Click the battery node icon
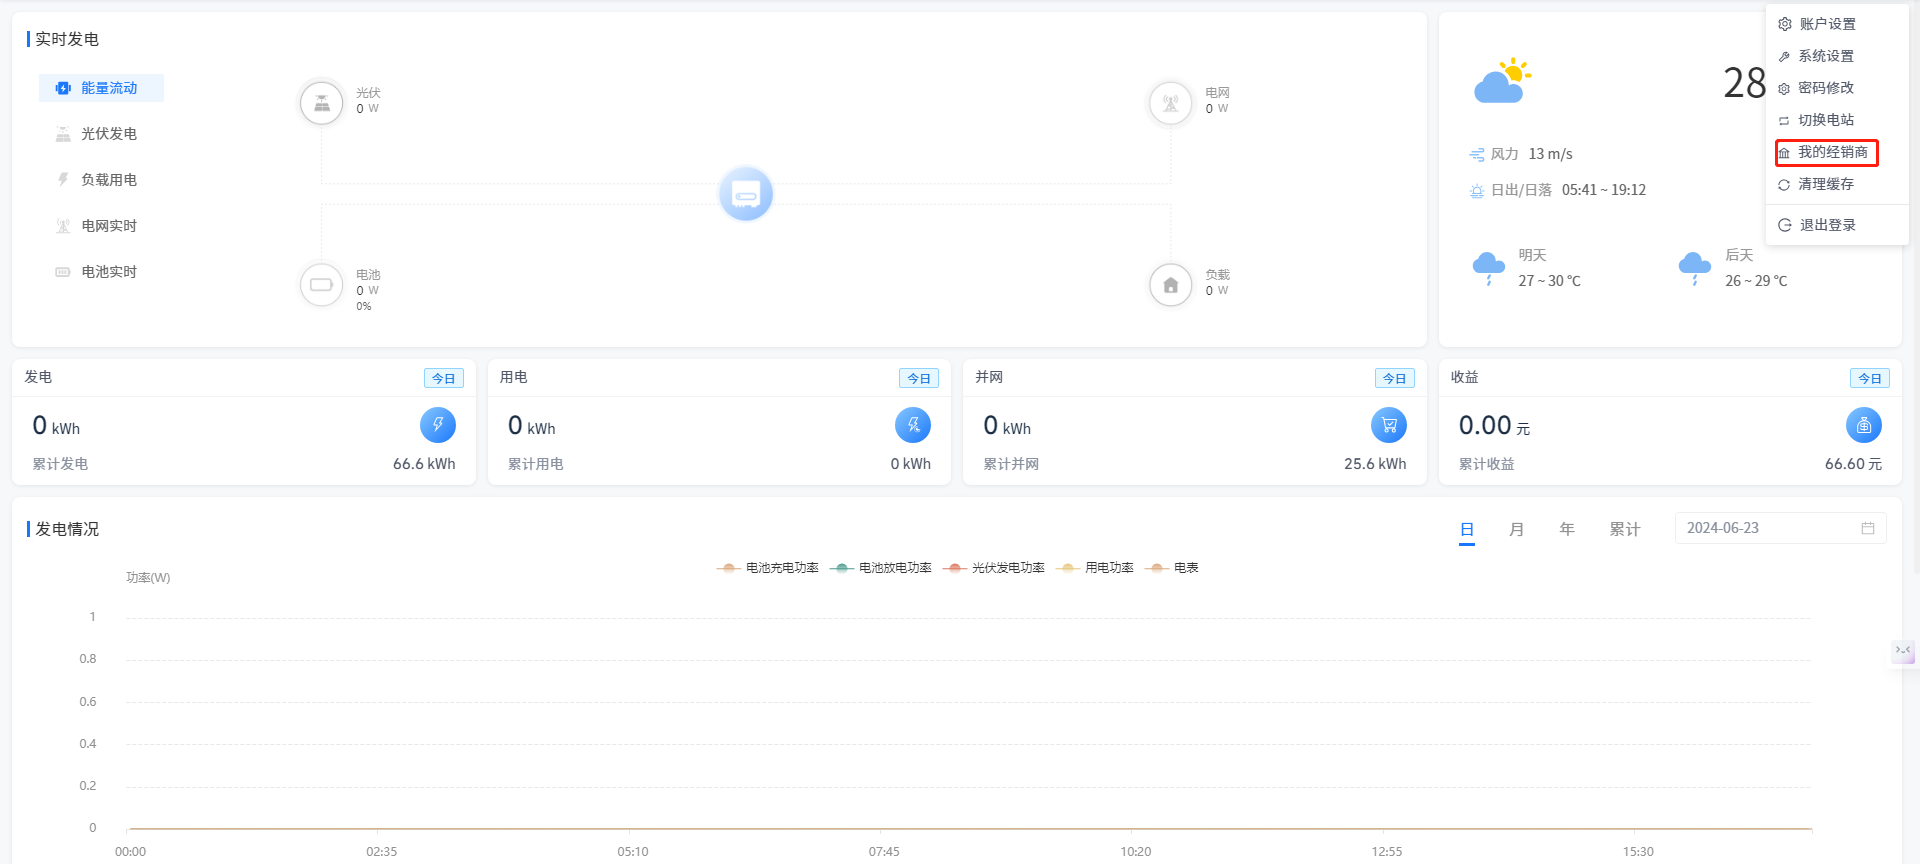 pyautogui.click(x=321, y=285)
